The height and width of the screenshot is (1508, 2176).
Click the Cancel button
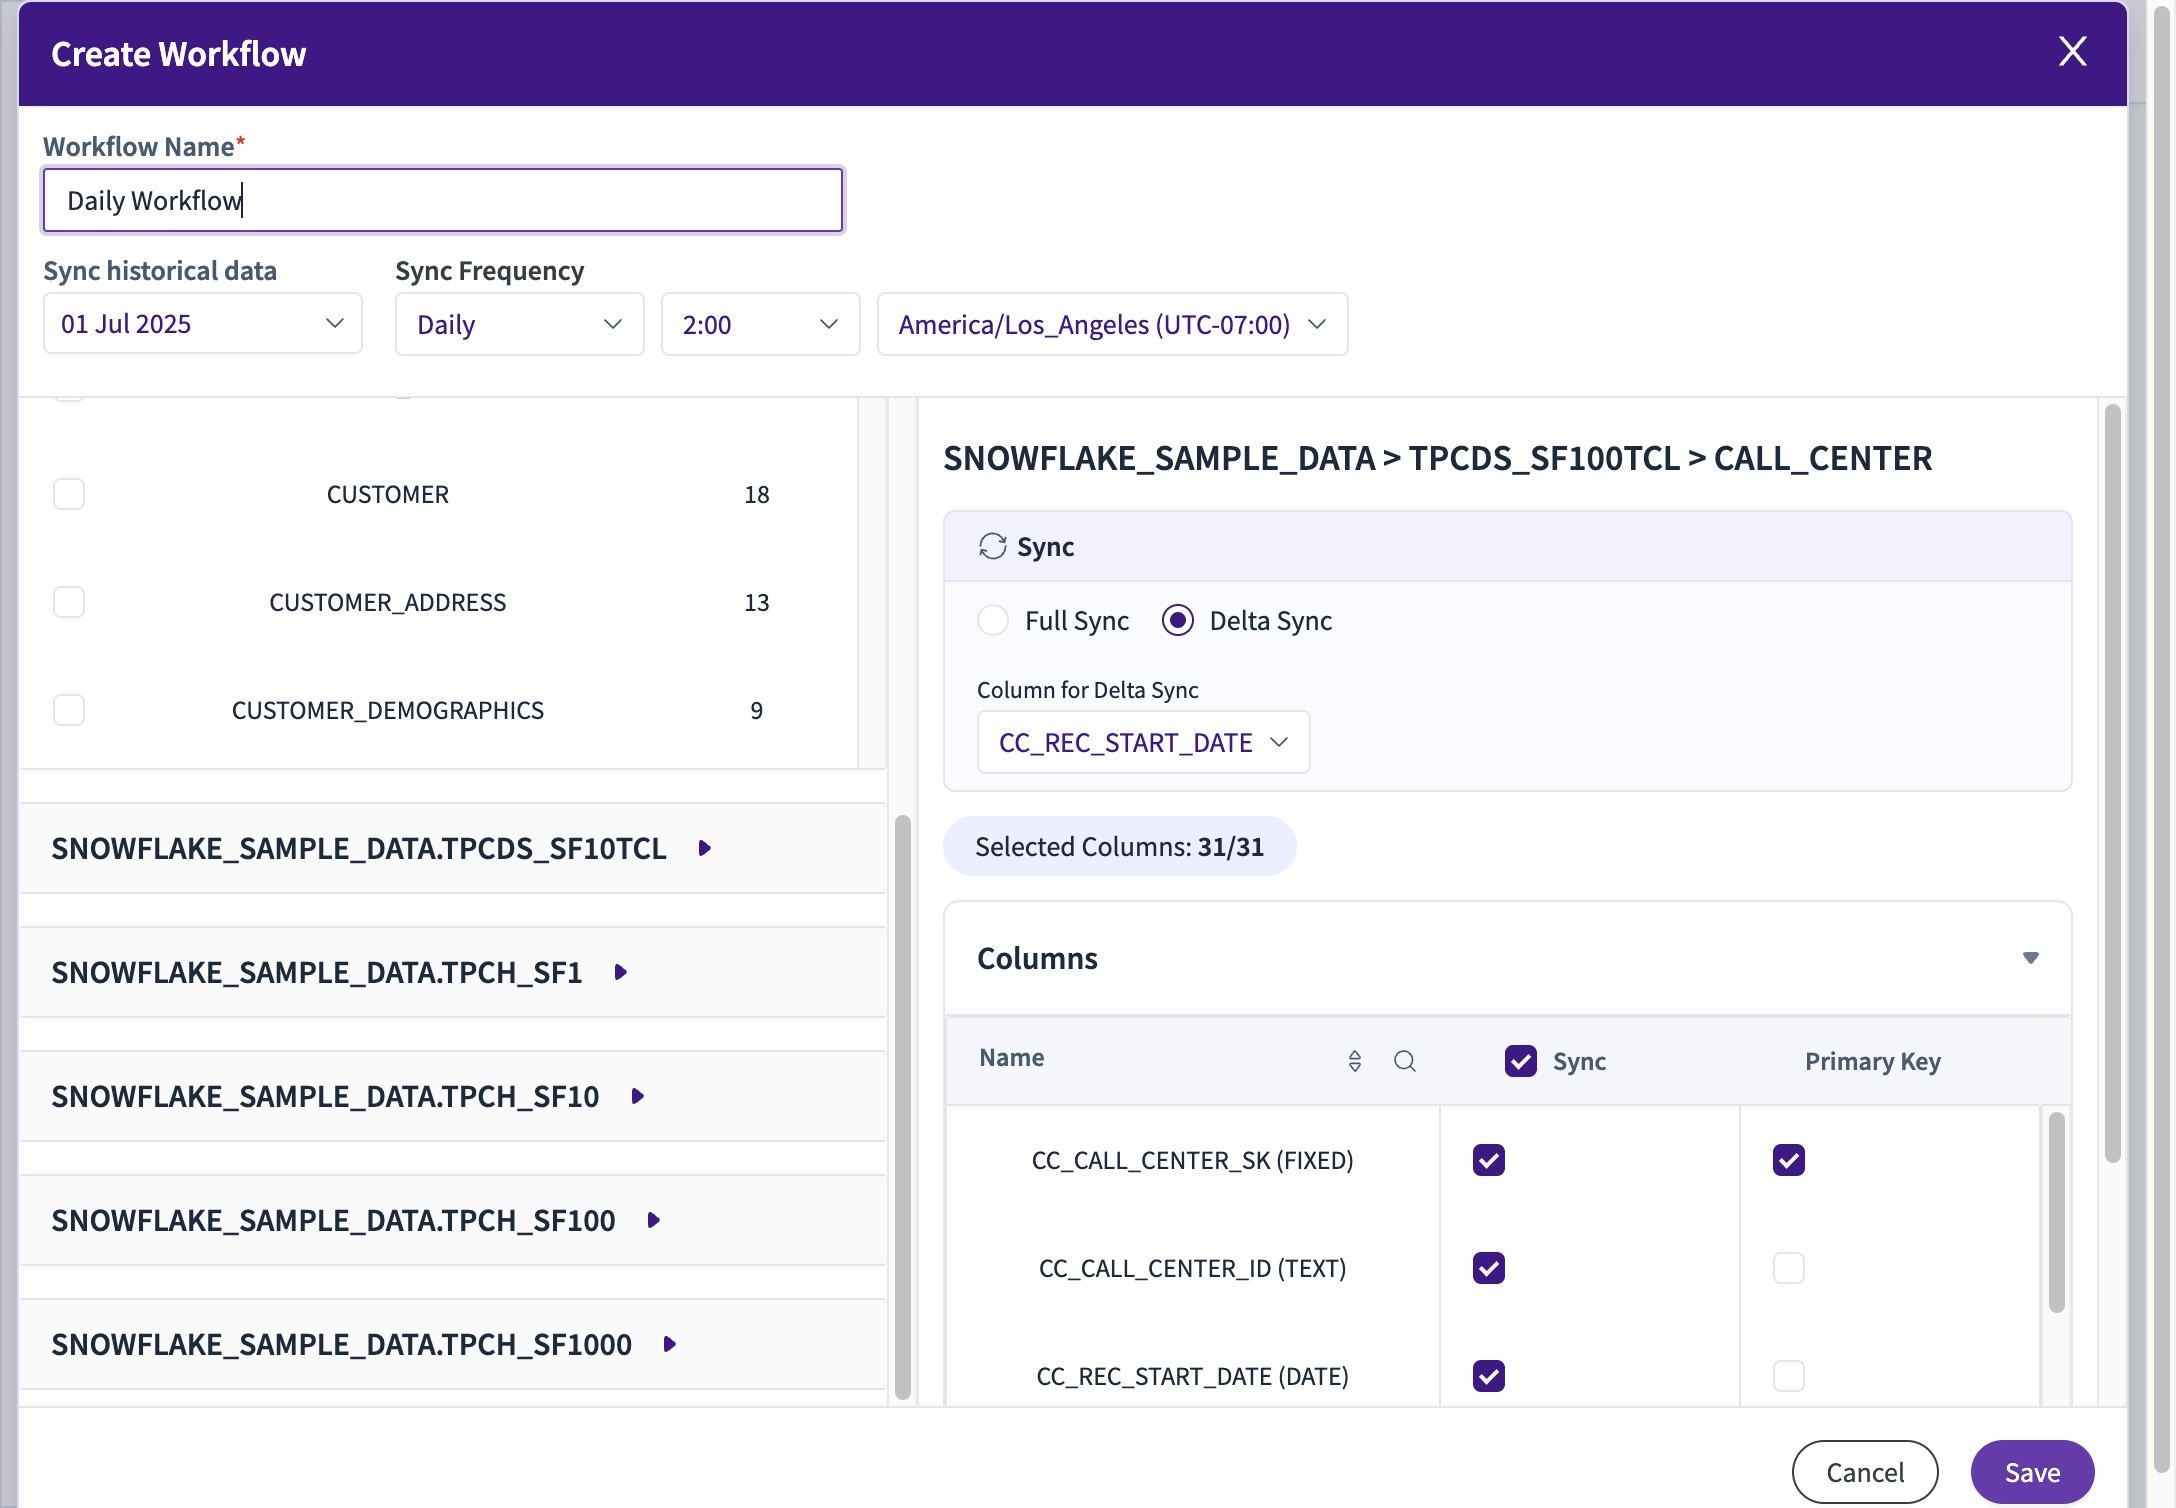click(x=1864, y=1472)
